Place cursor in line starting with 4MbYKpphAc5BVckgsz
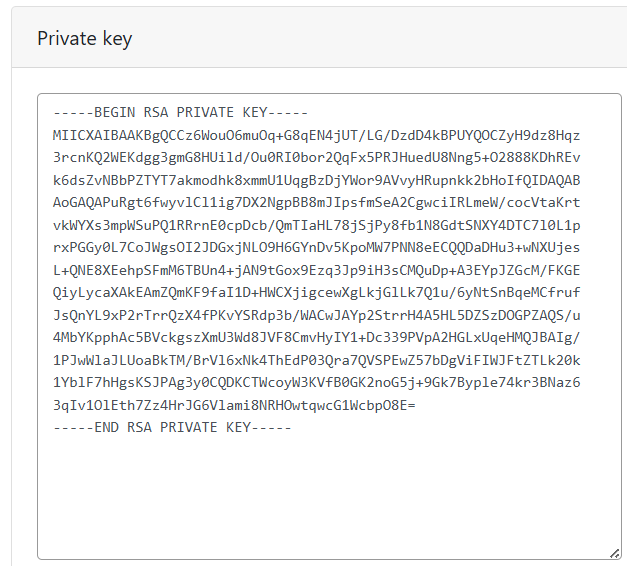 [x=316, y=337]
